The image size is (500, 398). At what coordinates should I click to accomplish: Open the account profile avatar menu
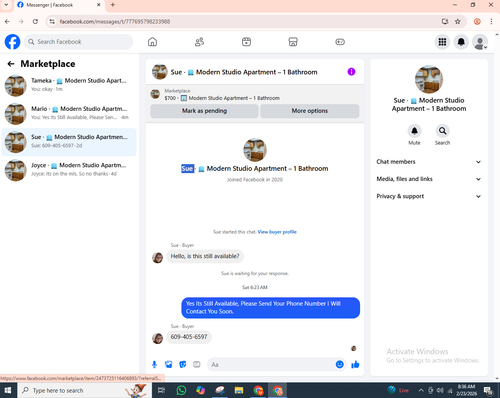coord(480,42)
